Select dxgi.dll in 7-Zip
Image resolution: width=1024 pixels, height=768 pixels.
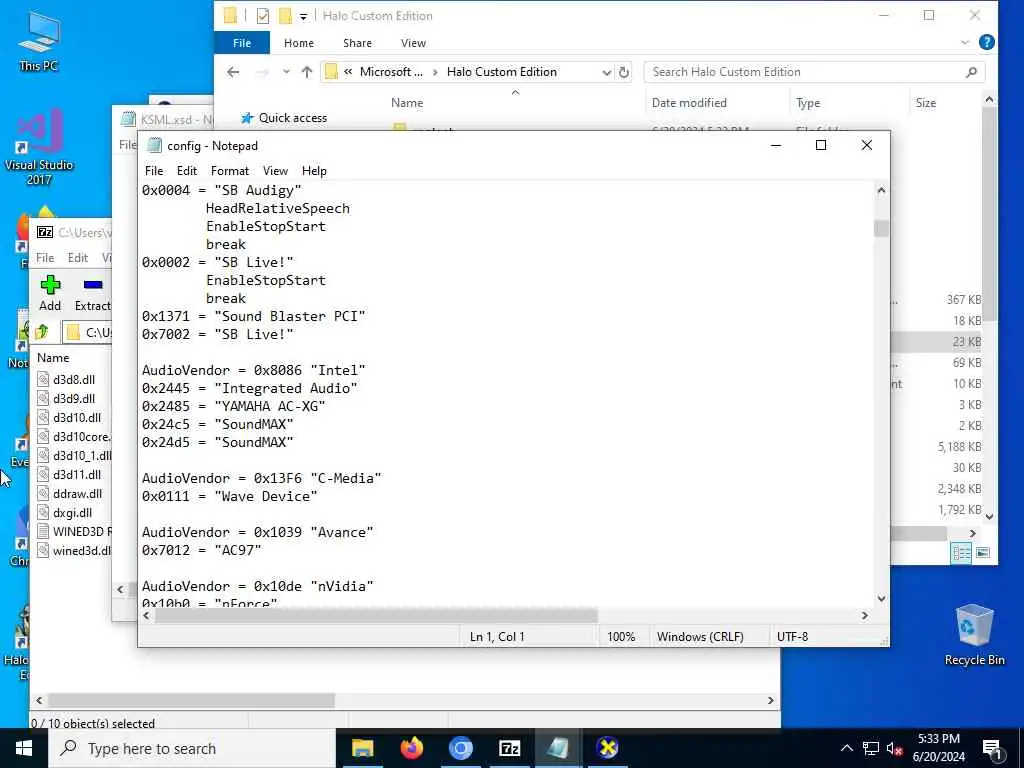[72, 513]
